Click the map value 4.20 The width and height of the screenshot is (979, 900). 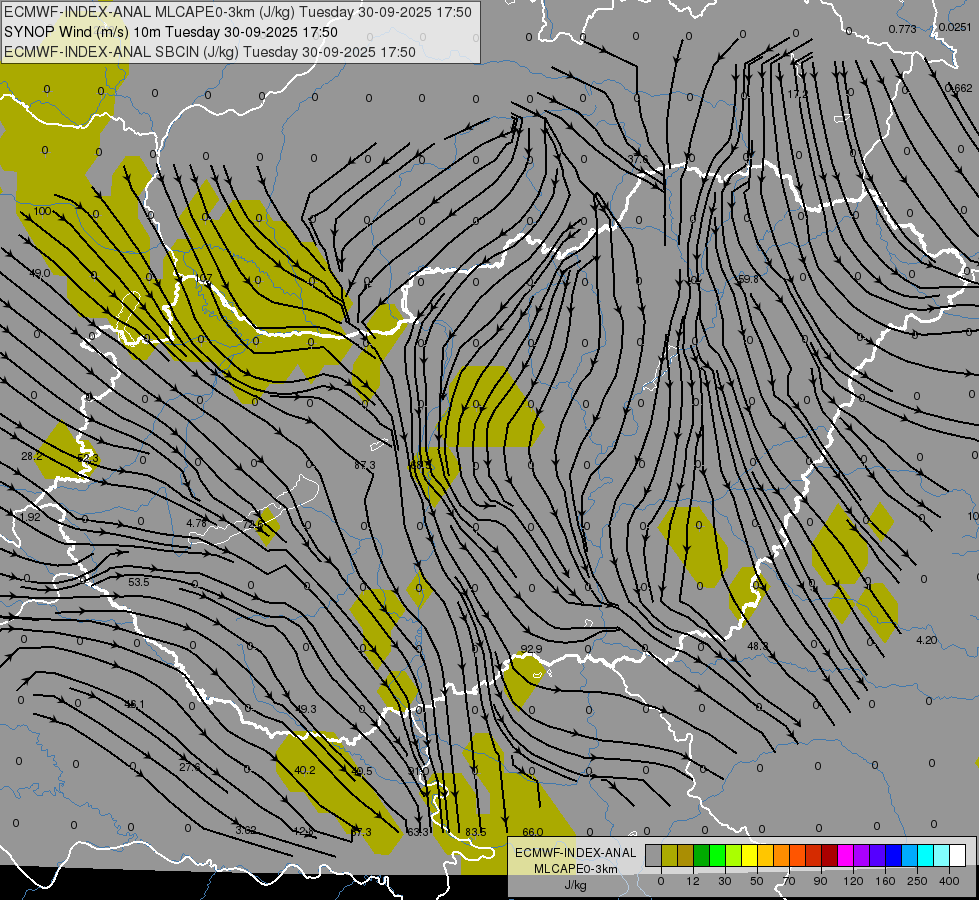click(927, 640)
